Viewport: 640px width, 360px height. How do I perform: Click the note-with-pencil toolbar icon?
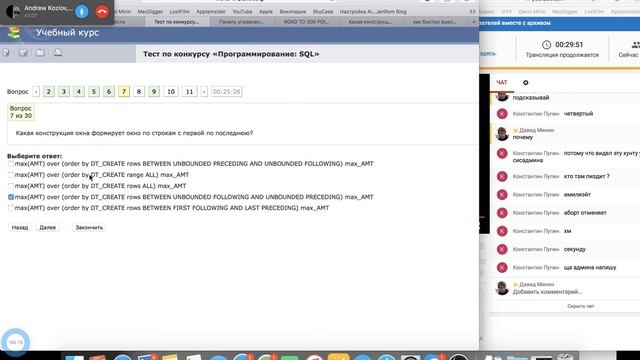point(23,53)
